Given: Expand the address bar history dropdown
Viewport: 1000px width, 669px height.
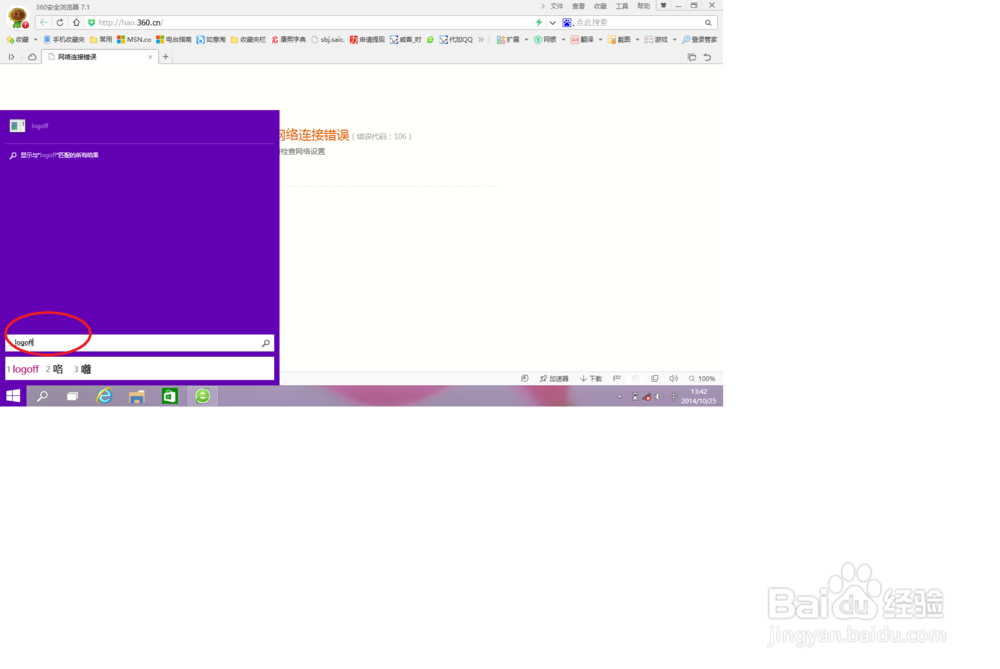Looking at the screenshot, I should [x=552, y=22].
